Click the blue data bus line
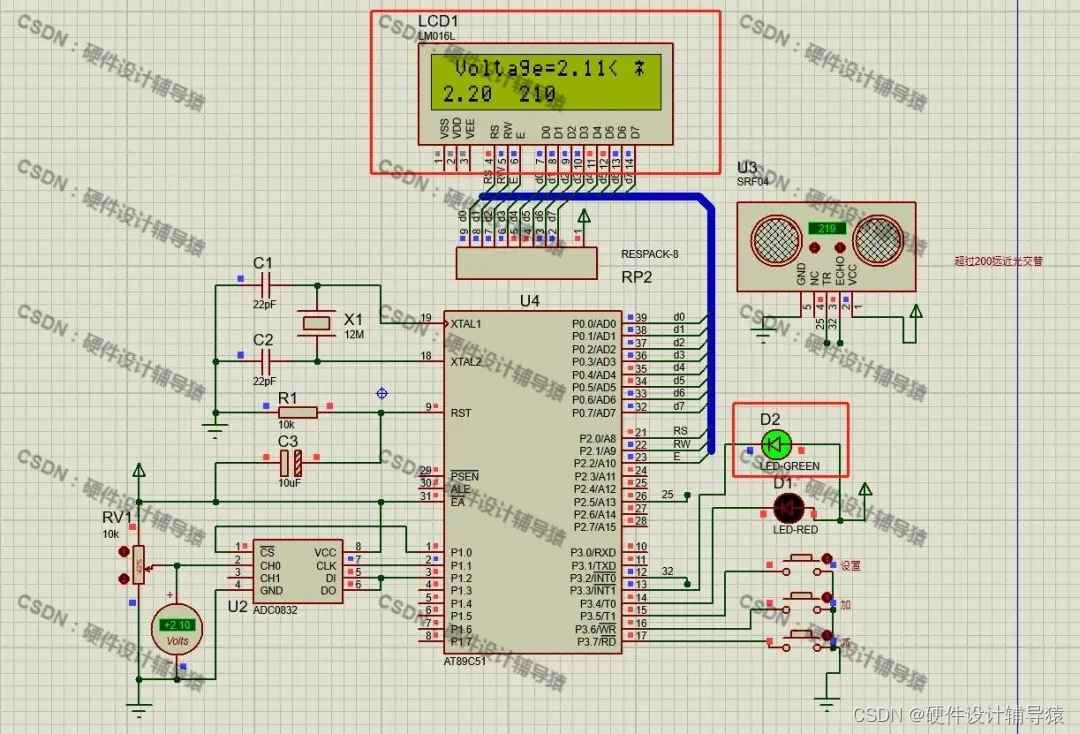 point(711,324)
